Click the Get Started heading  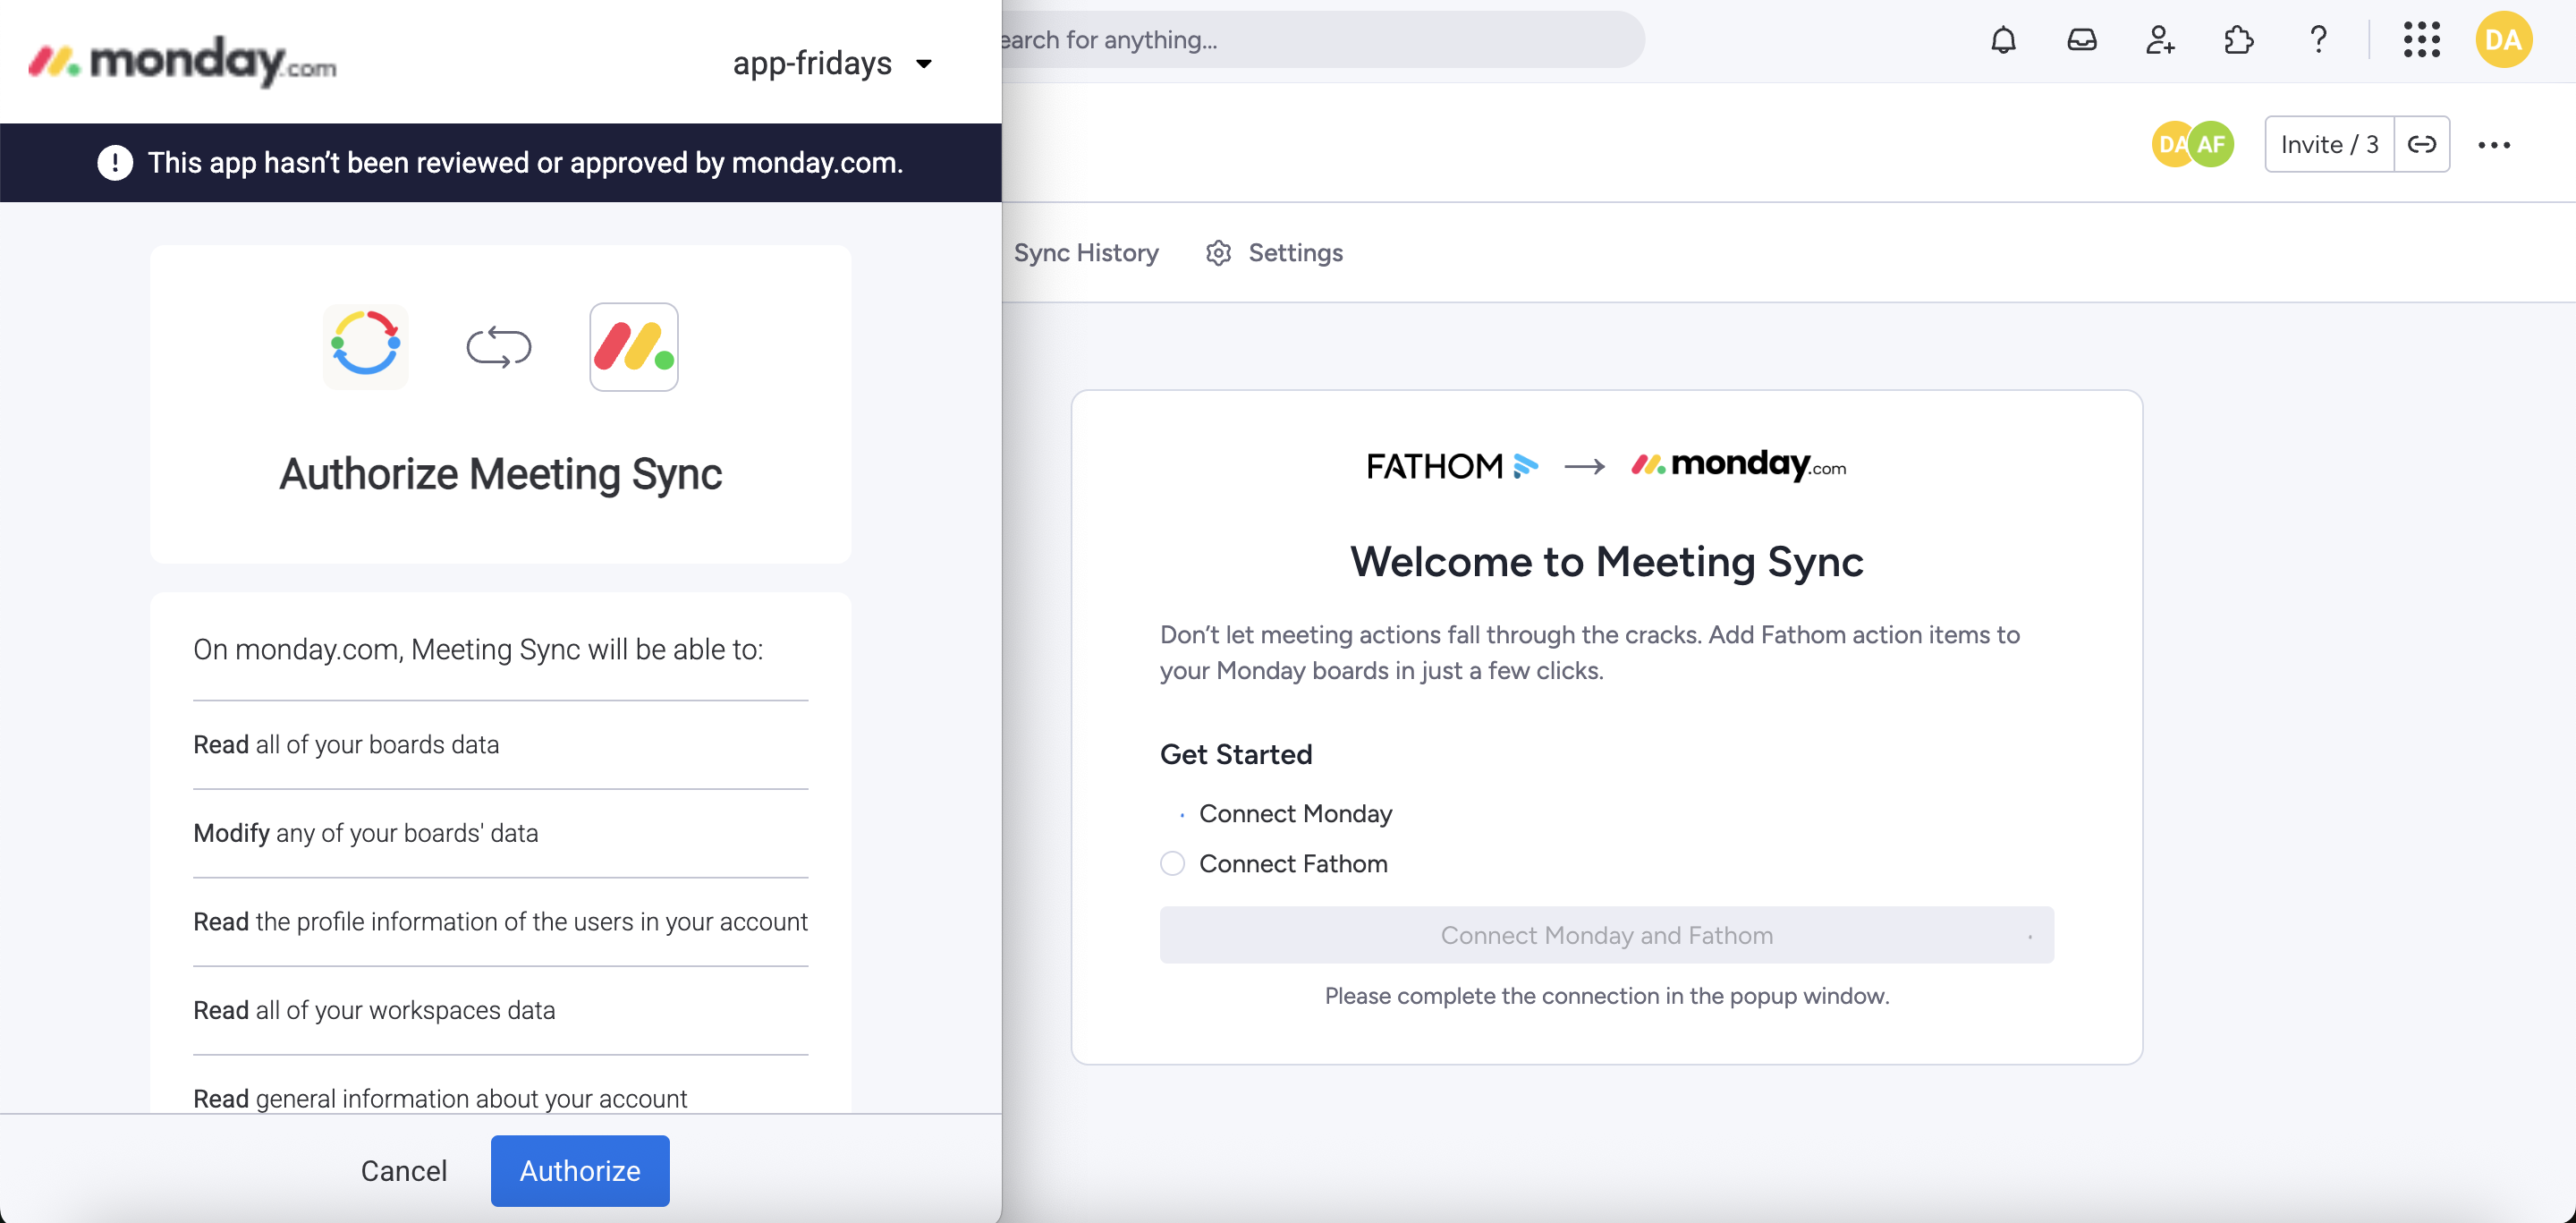click(x=1236, y=755)
